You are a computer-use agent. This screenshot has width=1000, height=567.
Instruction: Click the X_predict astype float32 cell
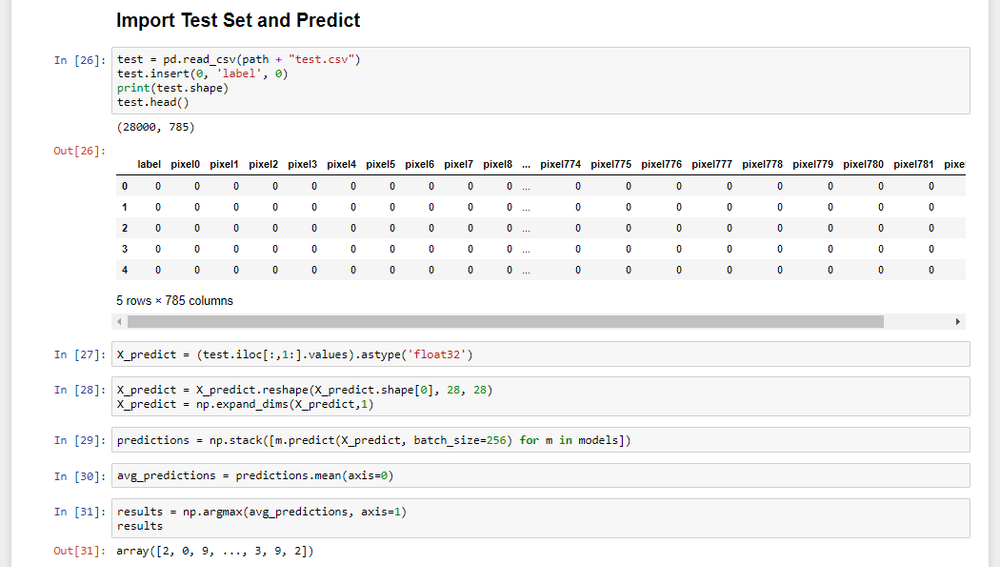point(540,354)
